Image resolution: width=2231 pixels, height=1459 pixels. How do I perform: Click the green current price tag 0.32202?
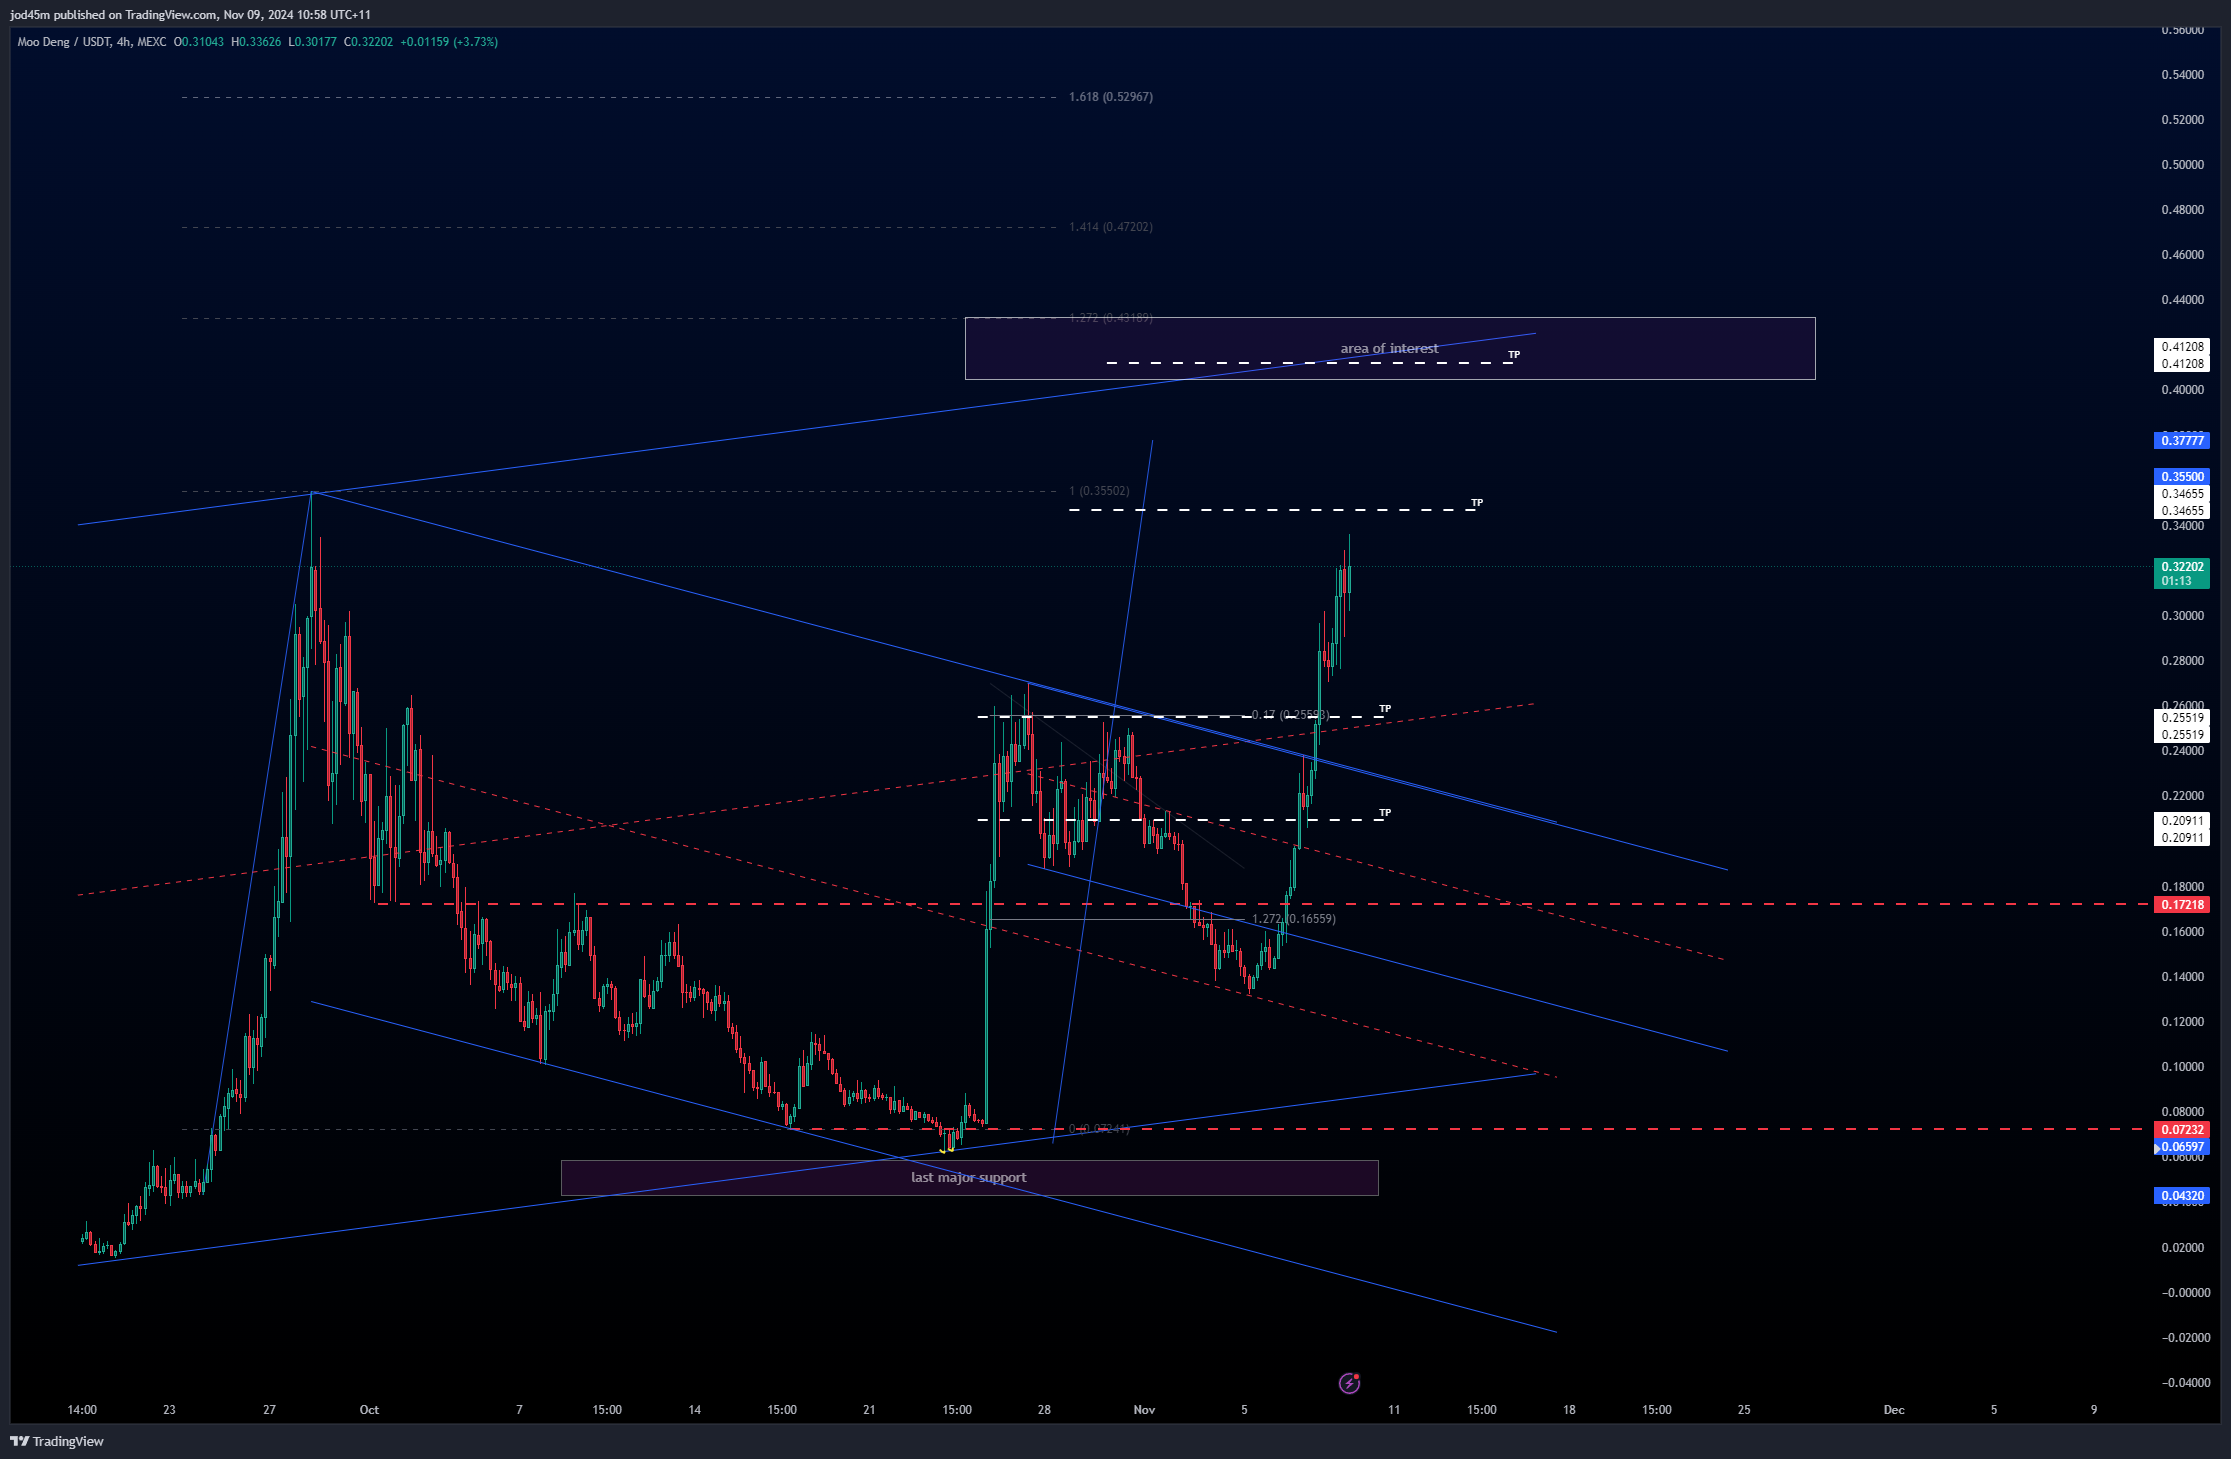pyautogui.click(x=2181, y=573)
